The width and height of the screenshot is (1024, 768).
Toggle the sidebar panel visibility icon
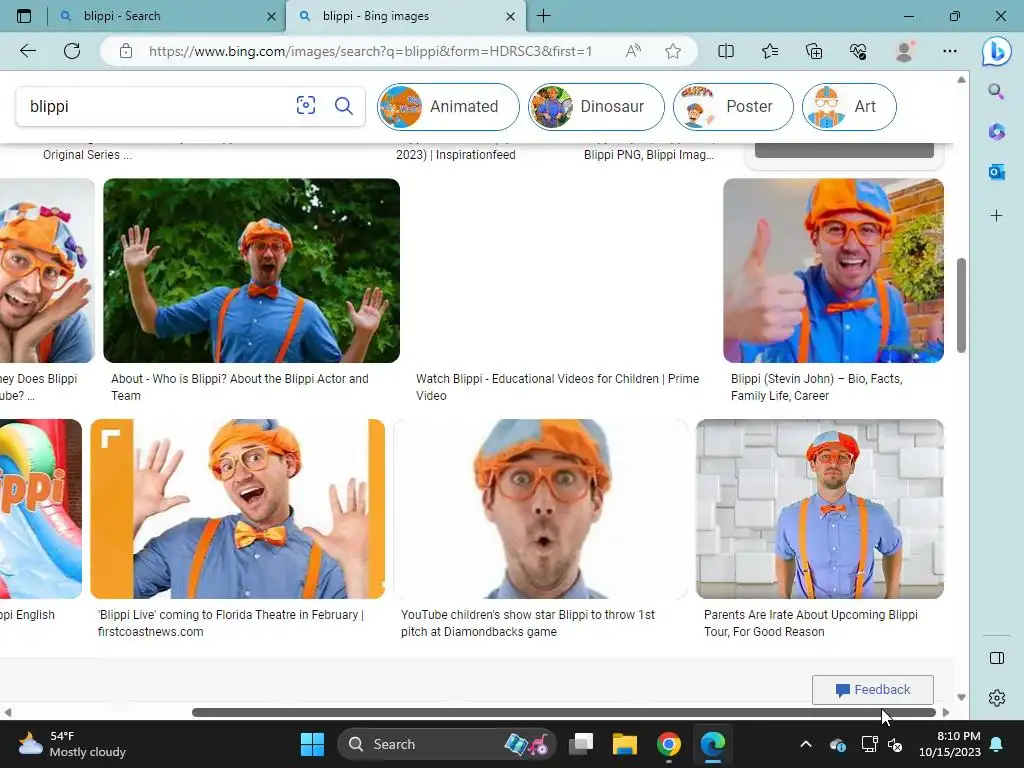coord(997,658)
